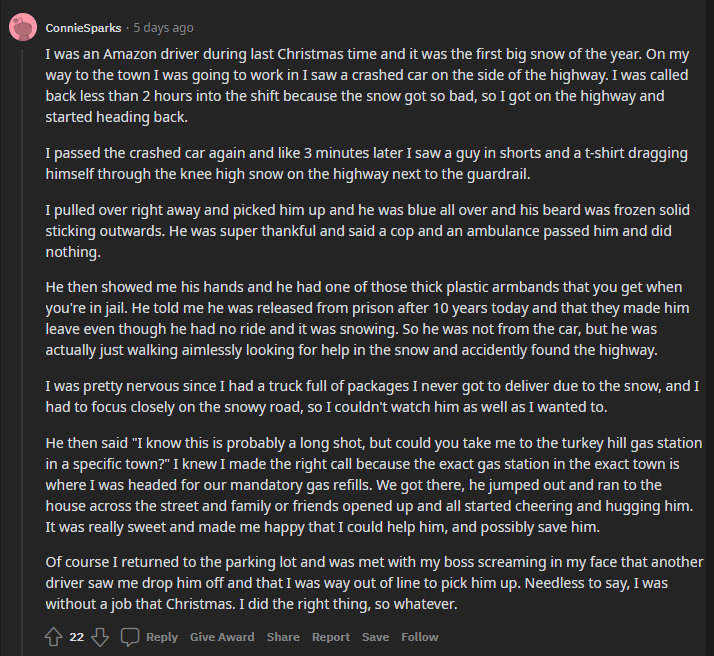Save the comment
The height and width of the screenshot is (656, 714).
(375, 637)
